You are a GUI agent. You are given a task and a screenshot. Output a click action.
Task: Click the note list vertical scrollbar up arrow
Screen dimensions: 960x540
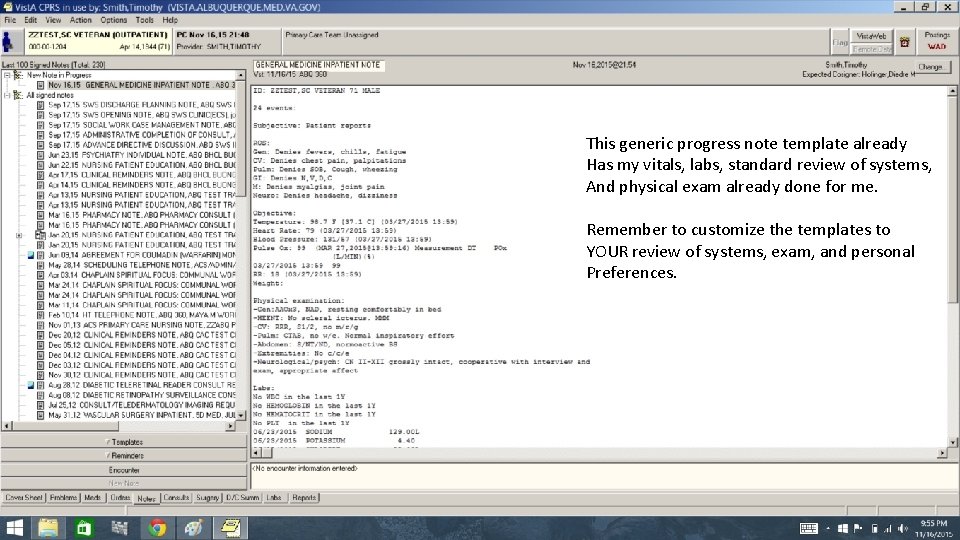pyautogui.click(x=241, y=75)
